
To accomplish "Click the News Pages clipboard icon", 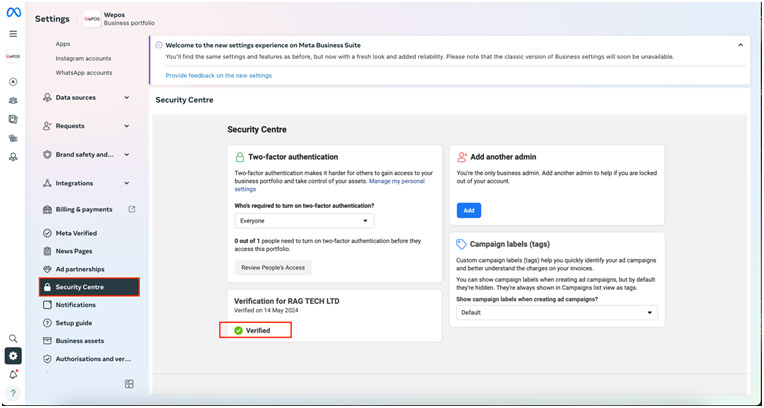I will [x=47, y=251].
